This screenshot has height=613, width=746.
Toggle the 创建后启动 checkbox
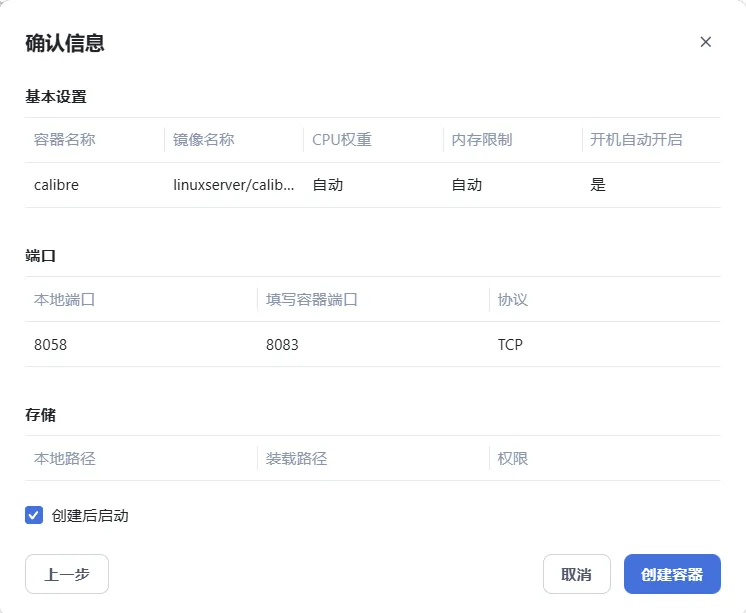[x=34, y=516]
